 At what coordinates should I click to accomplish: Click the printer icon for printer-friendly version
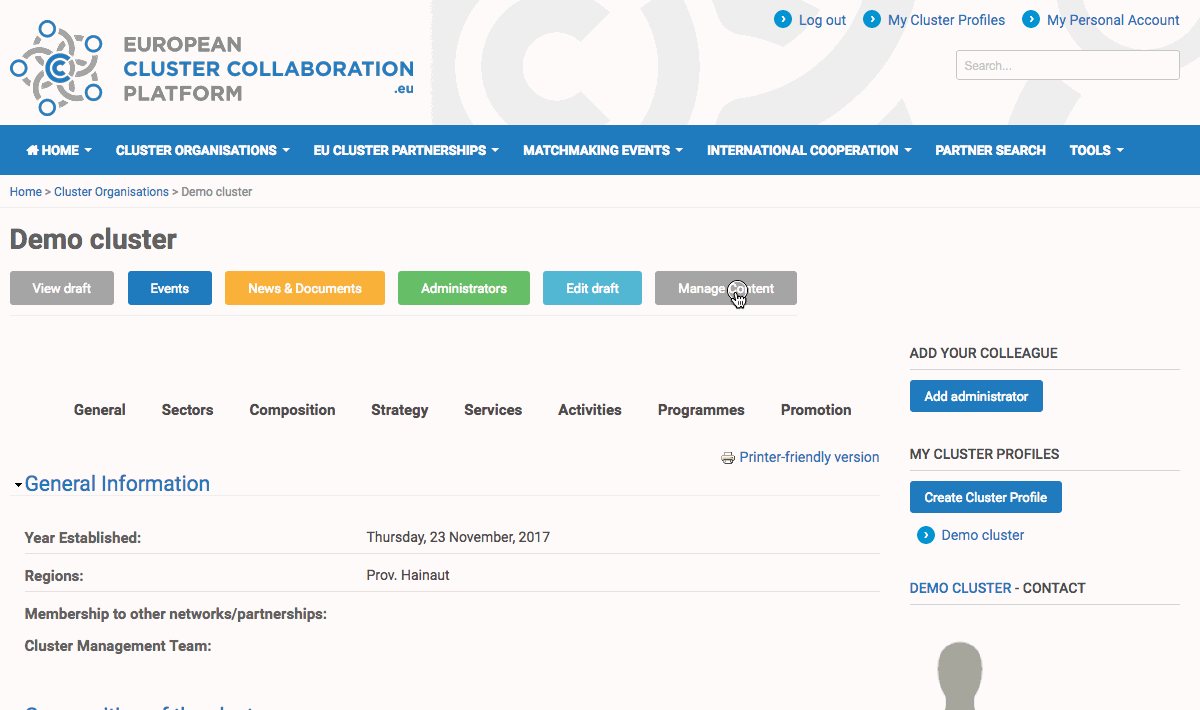click(x=728, y=458)
